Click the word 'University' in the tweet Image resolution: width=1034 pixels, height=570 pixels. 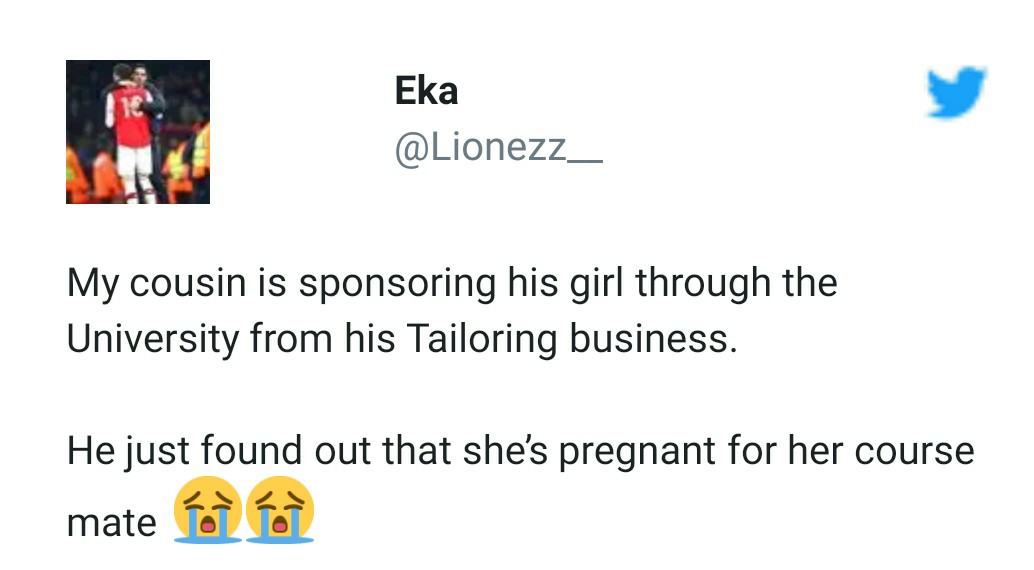tap(153, 340)
